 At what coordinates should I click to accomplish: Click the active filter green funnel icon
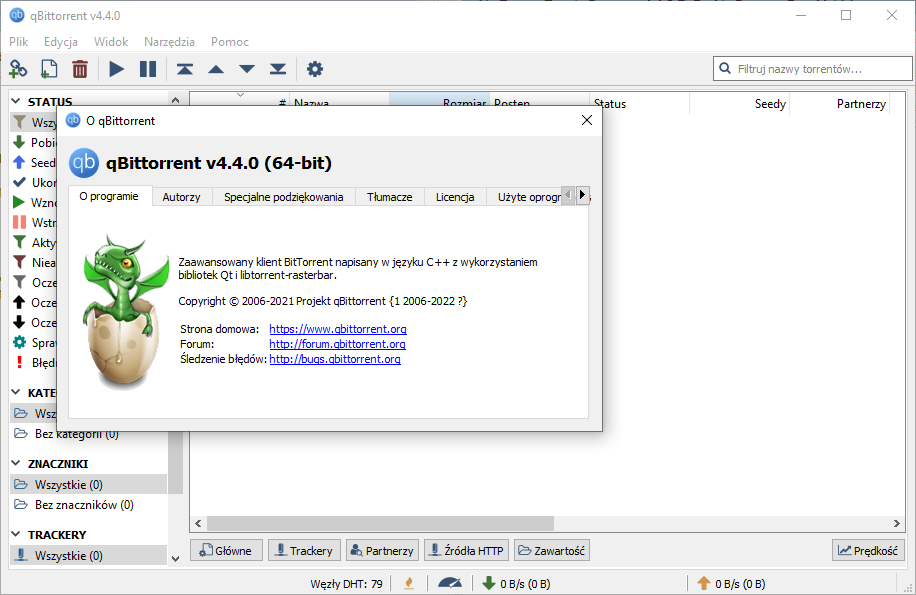point(19,242)
